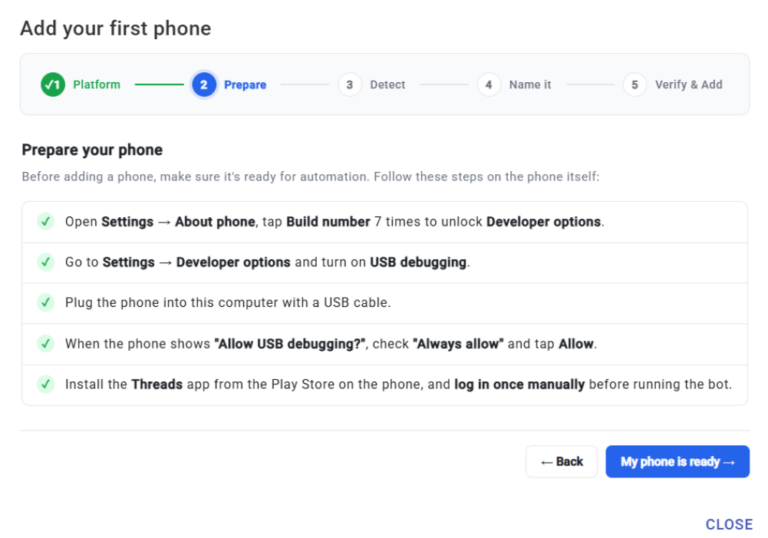This screenshot has height=538, width=768.
Task: Click the step 4 Name it circle
Action: pyautogui.click(x=488, y=85)
